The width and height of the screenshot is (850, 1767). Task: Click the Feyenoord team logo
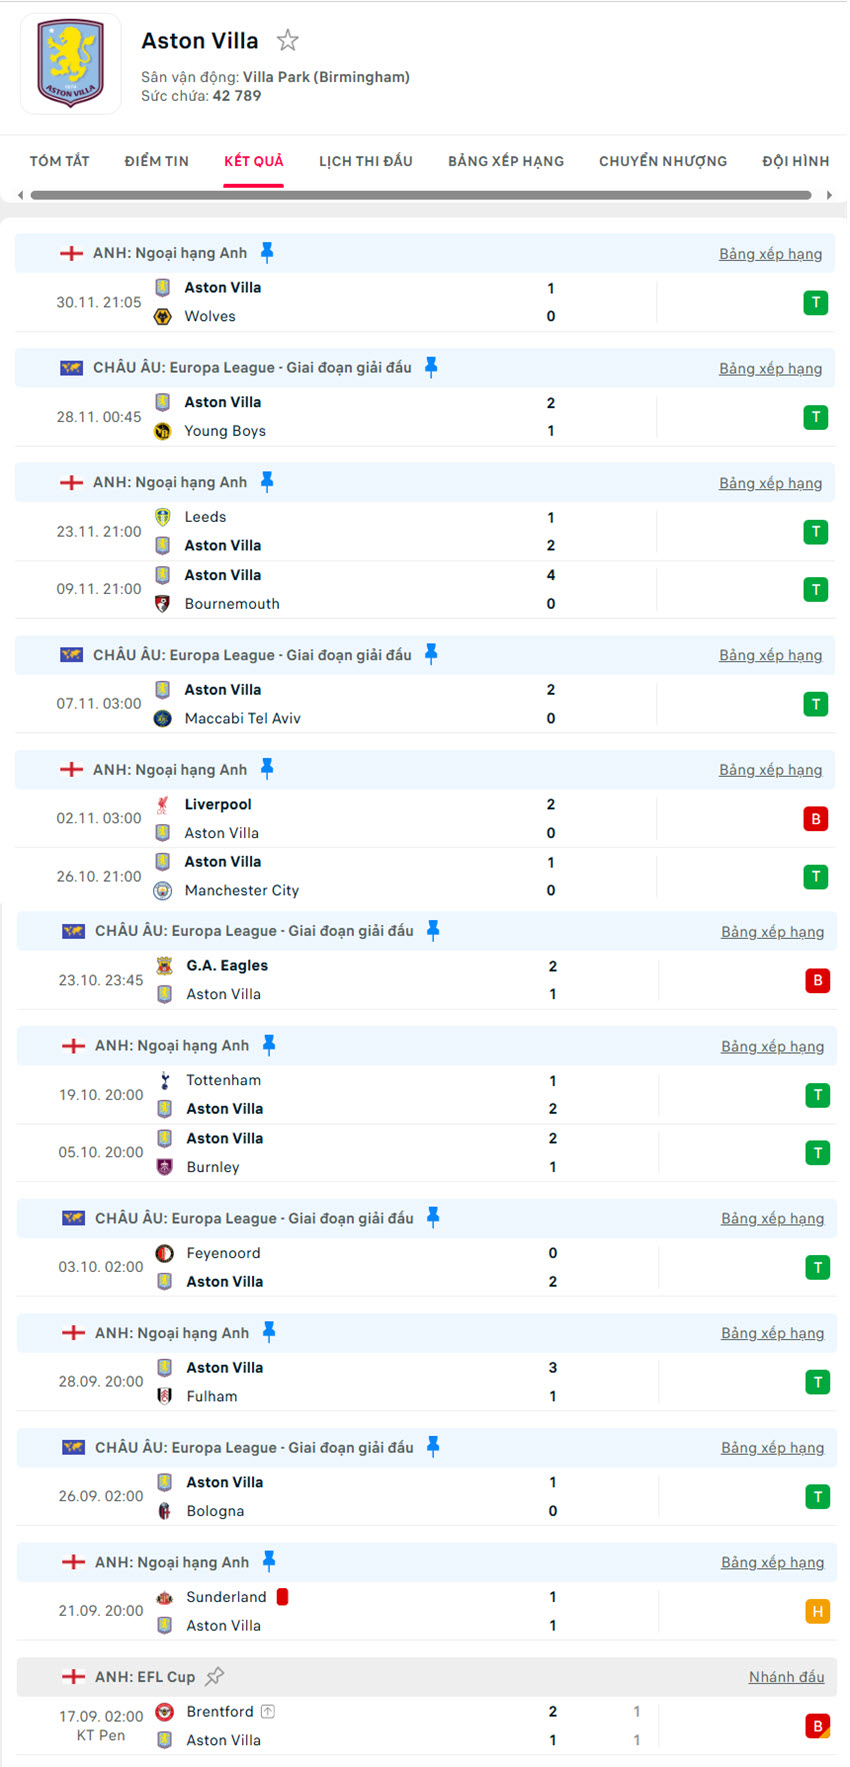(x=165, y=1253)
